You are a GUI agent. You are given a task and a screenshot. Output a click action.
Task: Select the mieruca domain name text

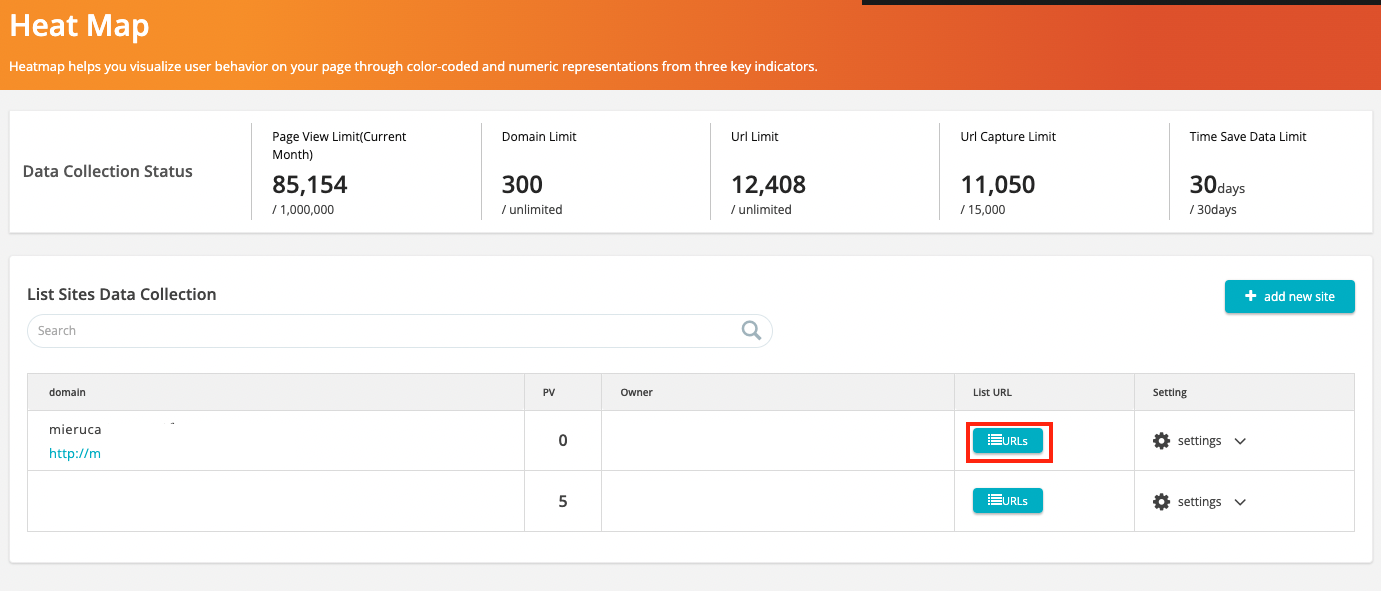tap(75, 429)
